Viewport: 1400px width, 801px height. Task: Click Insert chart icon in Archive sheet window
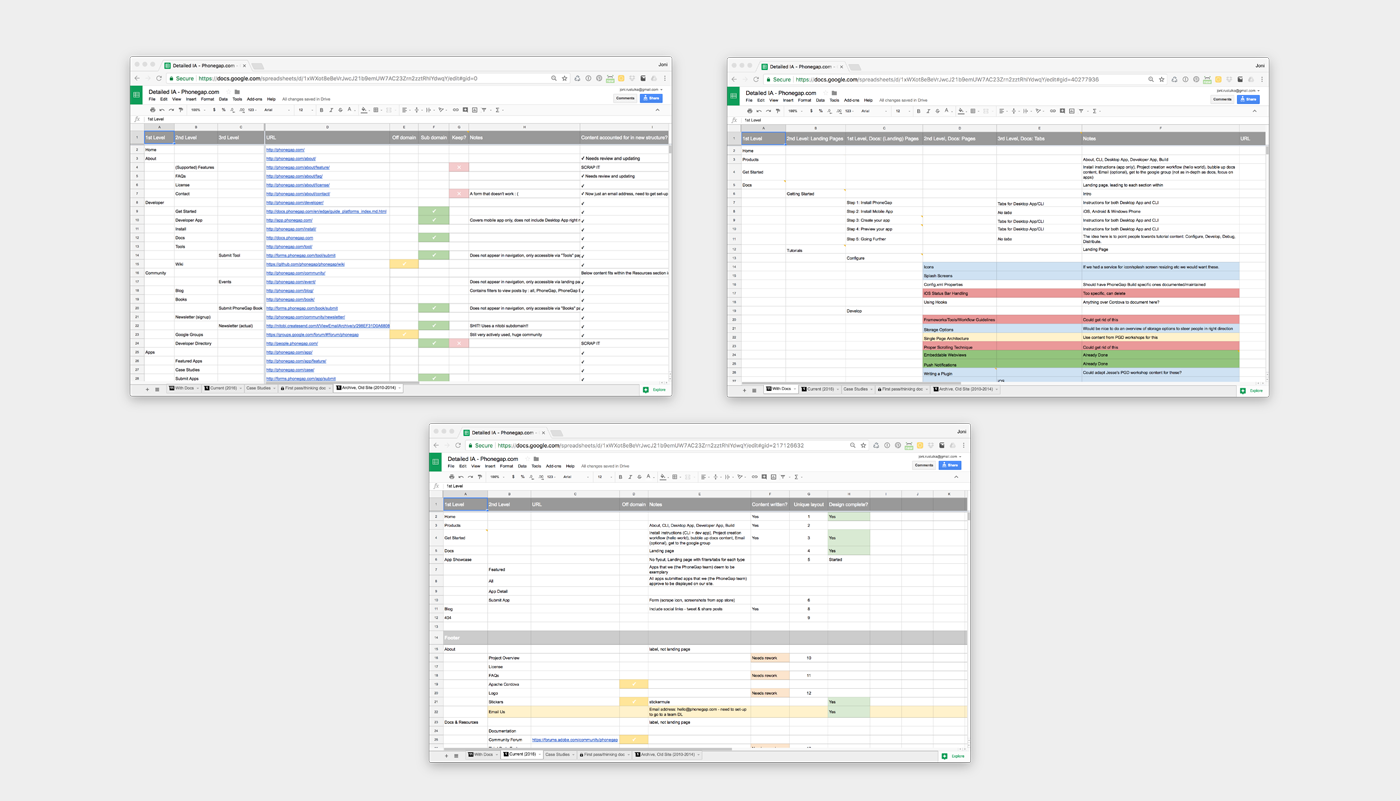pos(474,110)
